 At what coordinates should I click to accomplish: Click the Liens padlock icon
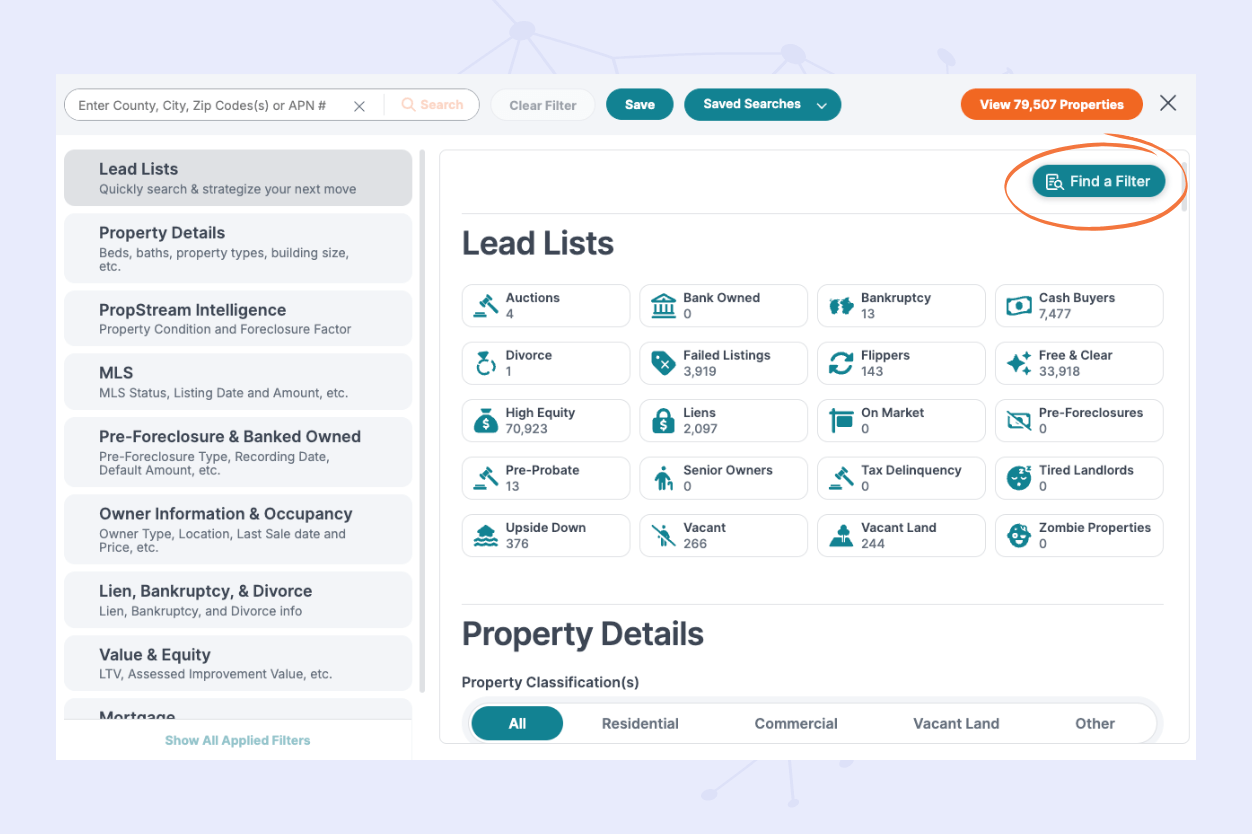click(x=663, y=420)
